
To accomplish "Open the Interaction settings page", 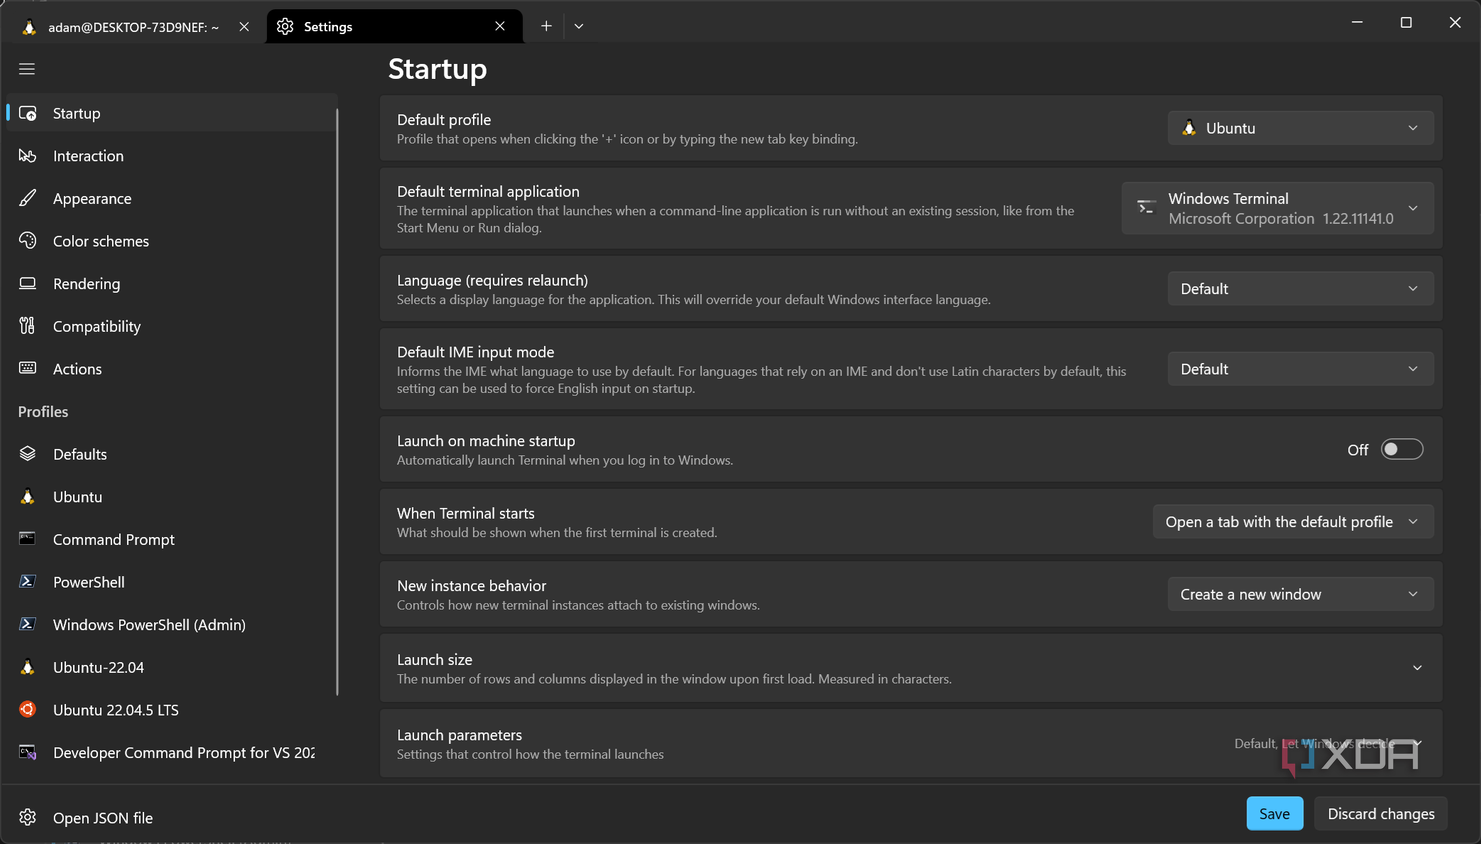I will (172, 156).
